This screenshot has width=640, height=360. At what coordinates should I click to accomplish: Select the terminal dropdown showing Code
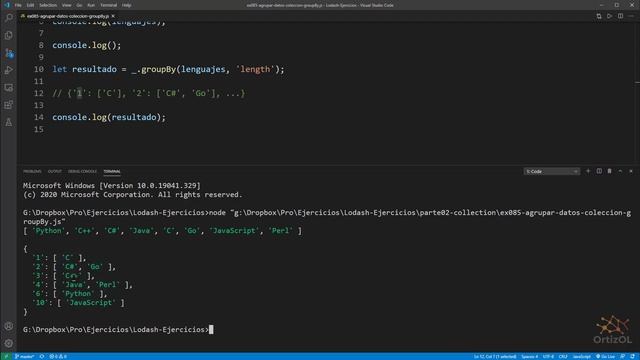tap(551, 171)
